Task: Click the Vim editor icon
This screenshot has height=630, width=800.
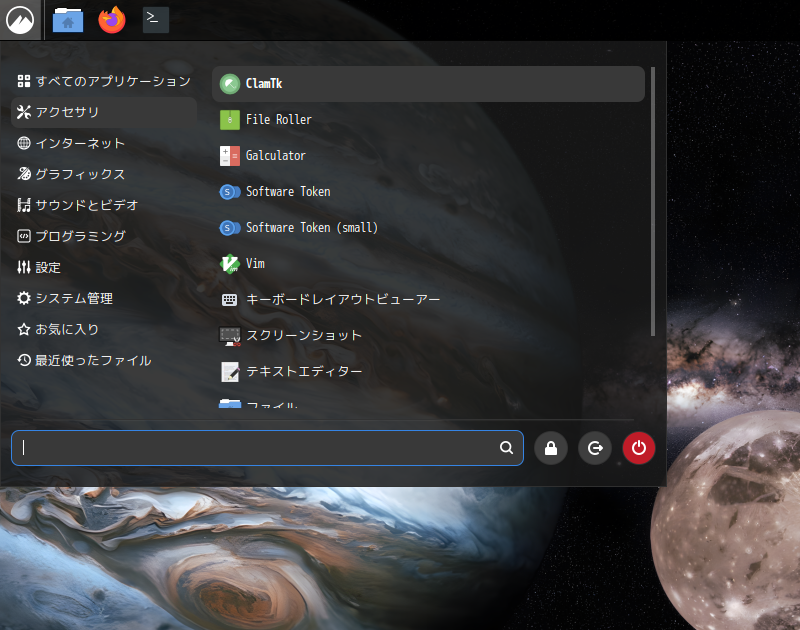Action: 230,264
